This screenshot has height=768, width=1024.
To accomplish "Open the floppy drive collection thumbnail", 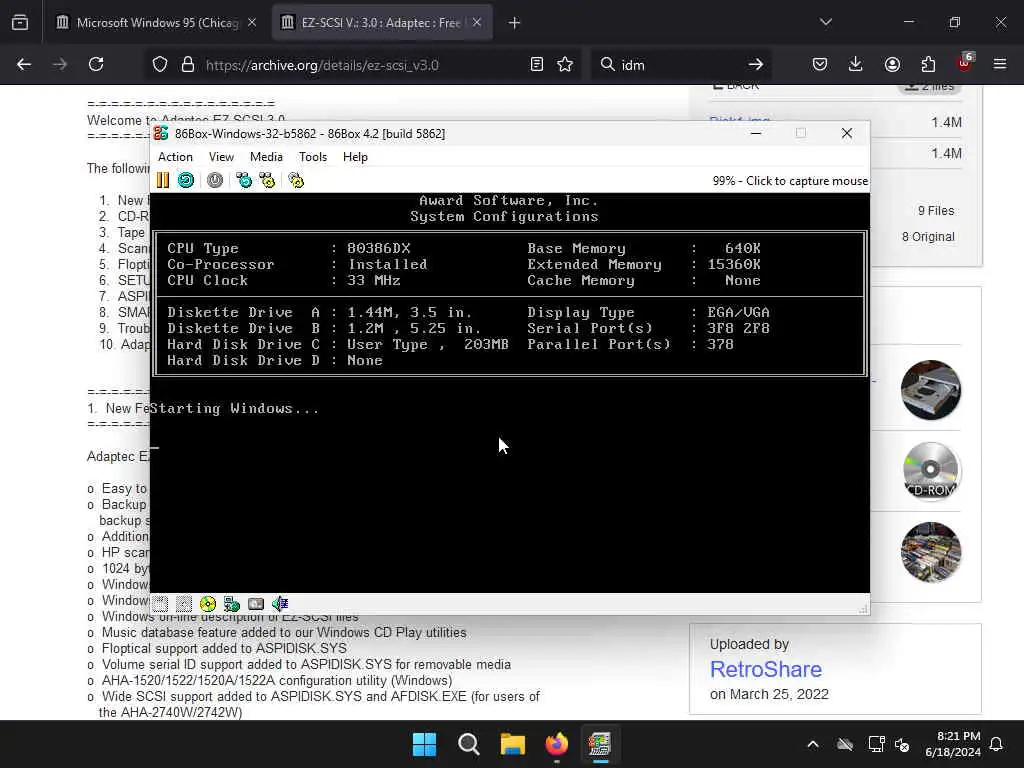I will point(931,390).
